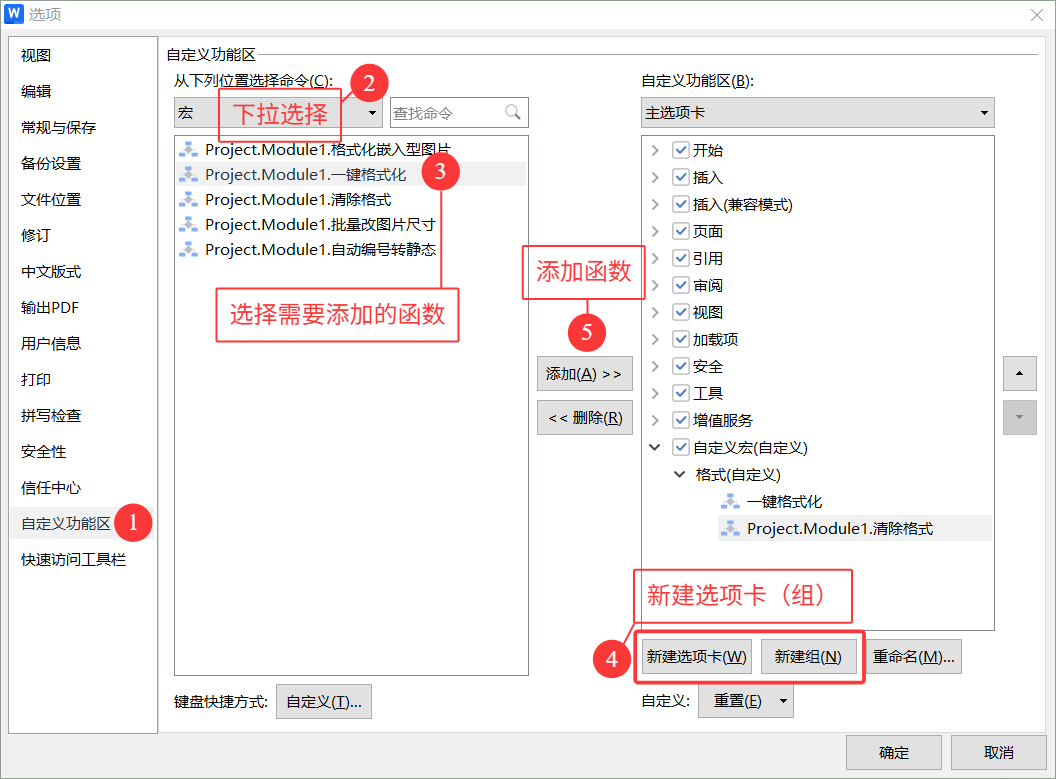Click the up-arrow to move selected item up
This screenshot has height=779, width=1056.
pyautogui.click(x=1019, y=373)
